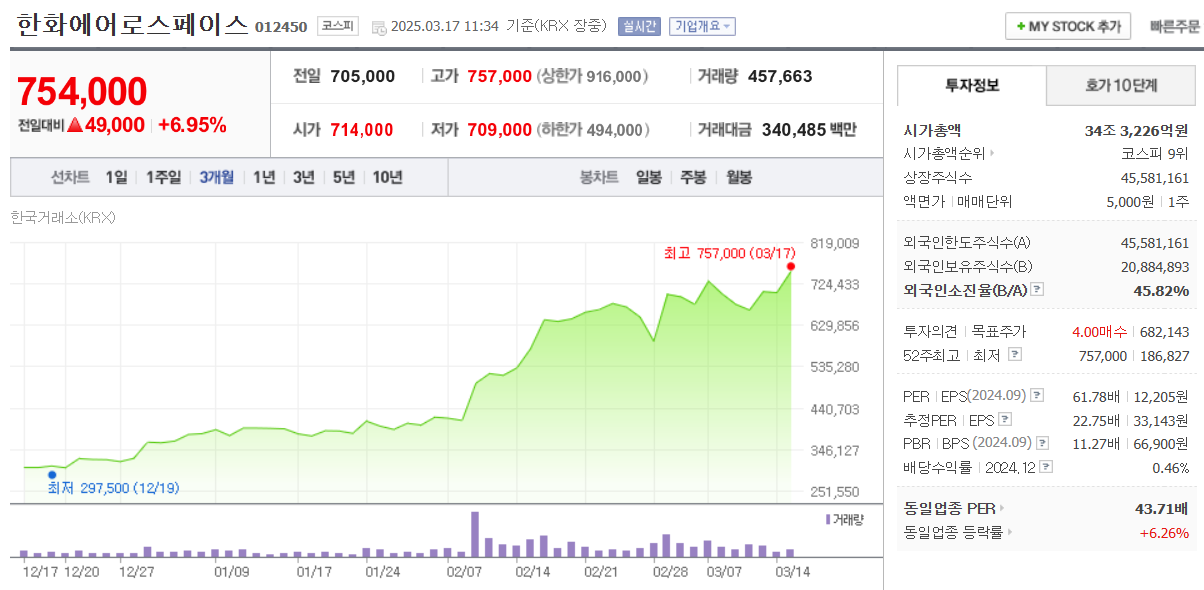Open the help icon next to PER | EPS(2024.09)

point(1037,396)
